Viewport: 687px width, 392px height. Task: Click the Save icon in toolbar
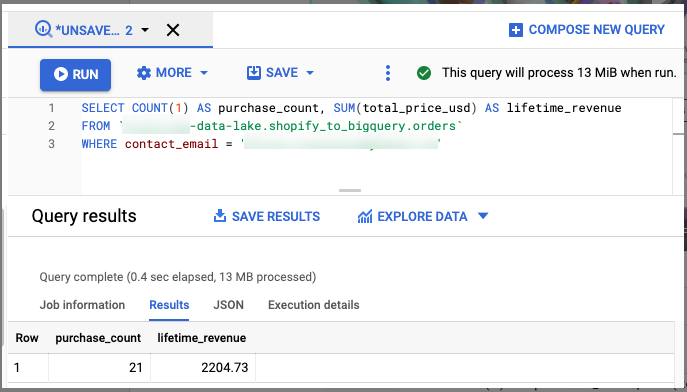coord(254,73)
